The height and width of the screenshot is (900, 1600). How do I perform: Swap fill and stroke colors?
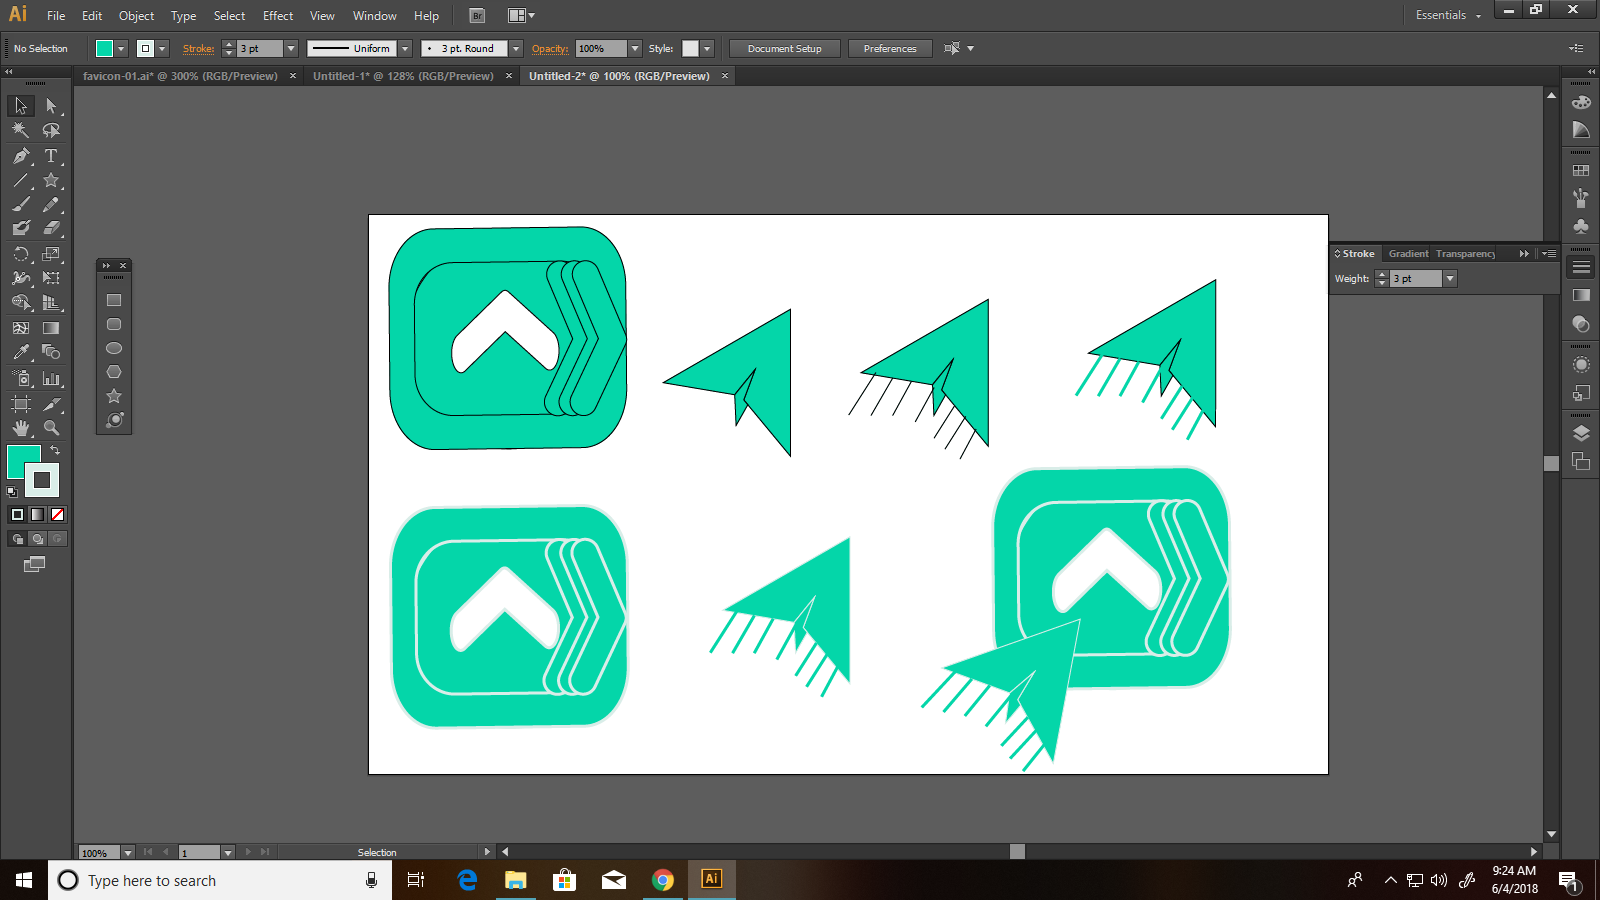point(55,451)
